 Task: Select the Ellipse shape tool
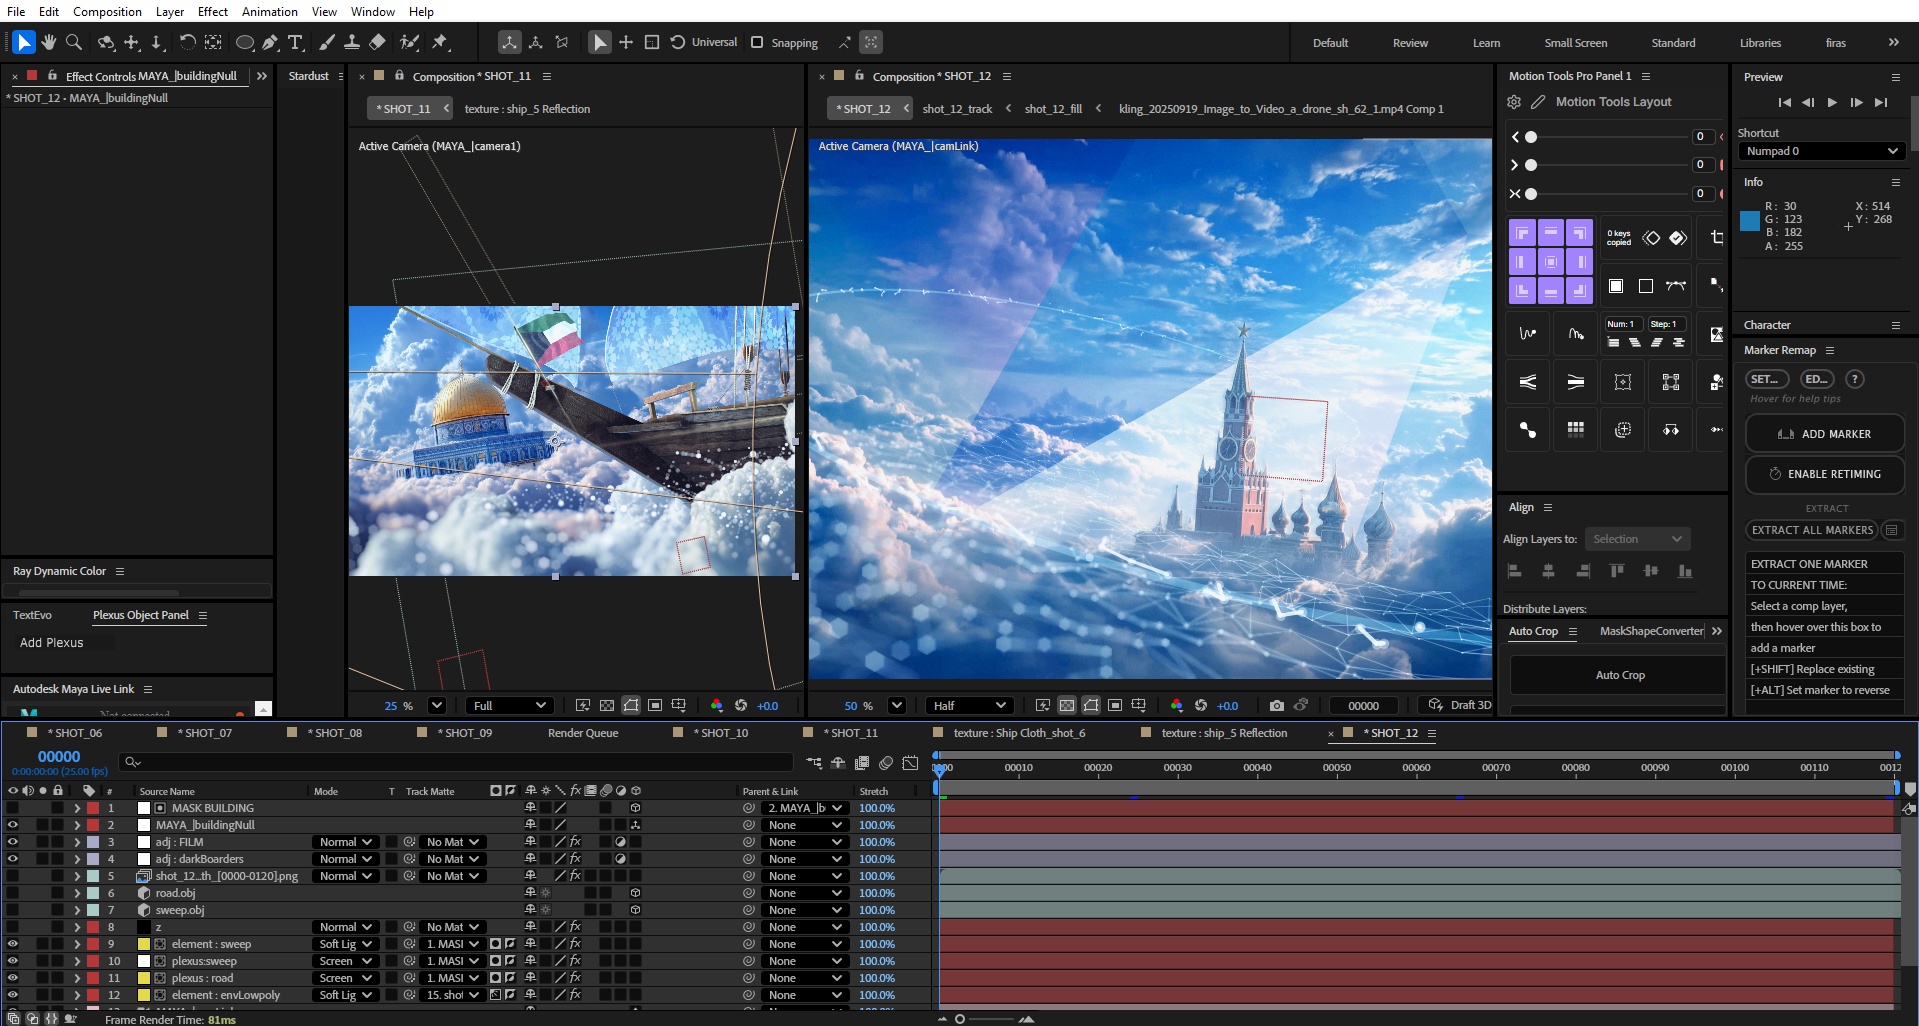click(x=244, y=42)
